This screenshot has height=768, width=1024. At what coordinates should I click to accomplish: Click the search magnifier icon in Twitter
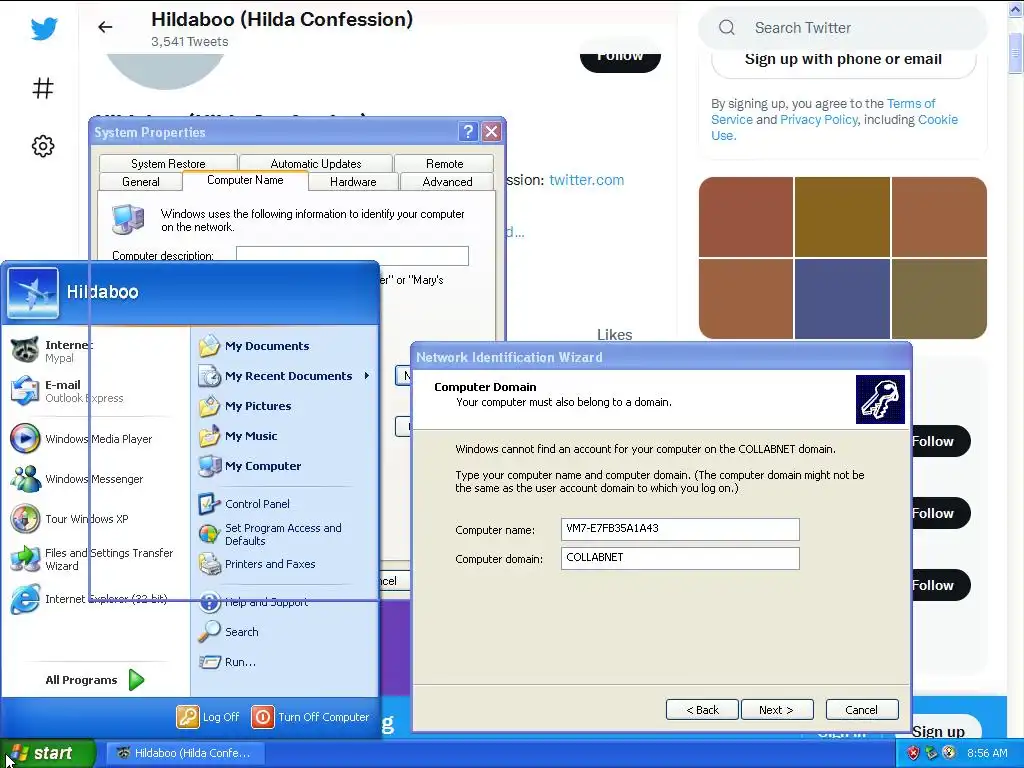[727, 27]
